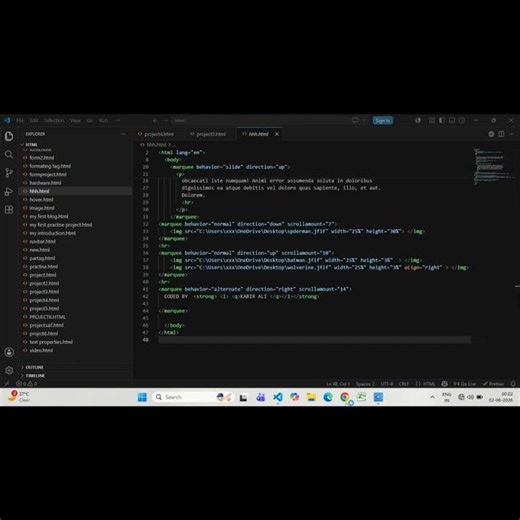The image size is (520, 520).
Task: Open video.html in Explorer
Action: 41,350
